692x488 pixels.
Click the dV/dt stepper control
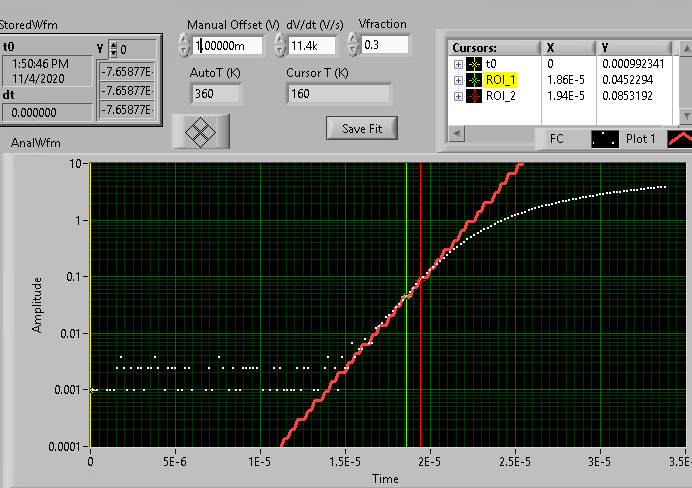click(279, 45)
